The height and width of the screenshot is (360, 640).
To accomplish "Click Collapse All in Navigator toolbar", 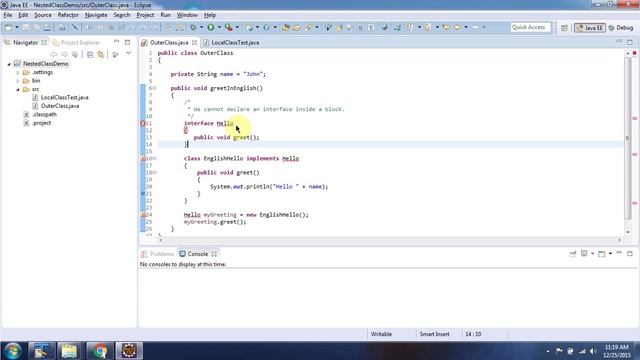I will 90,54.
